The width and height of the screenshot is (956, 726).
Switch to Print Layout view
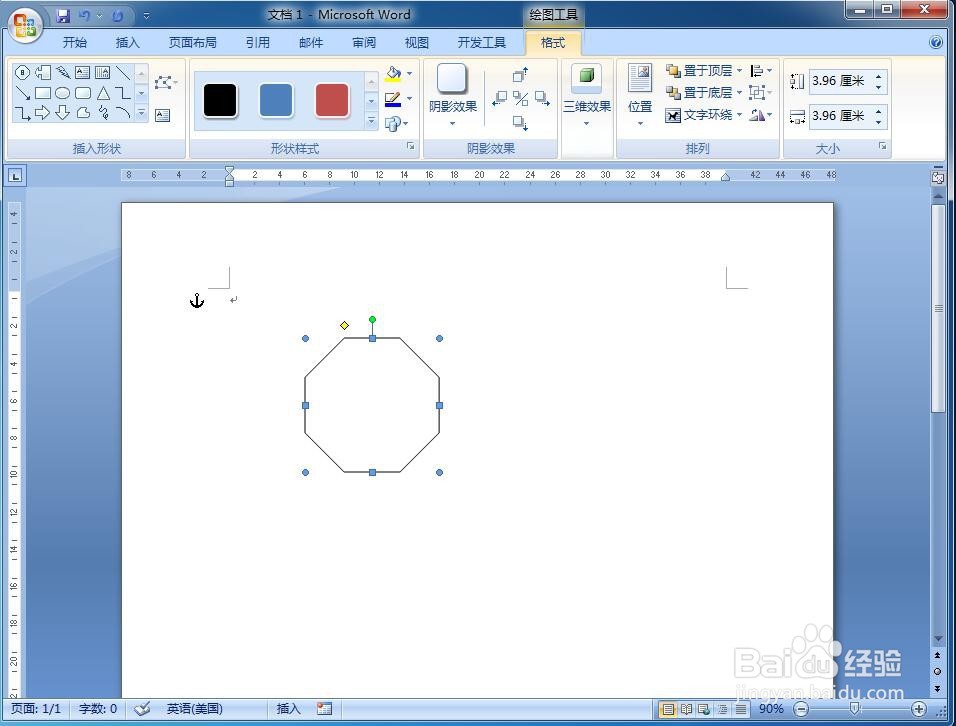[x=668, y=709]
